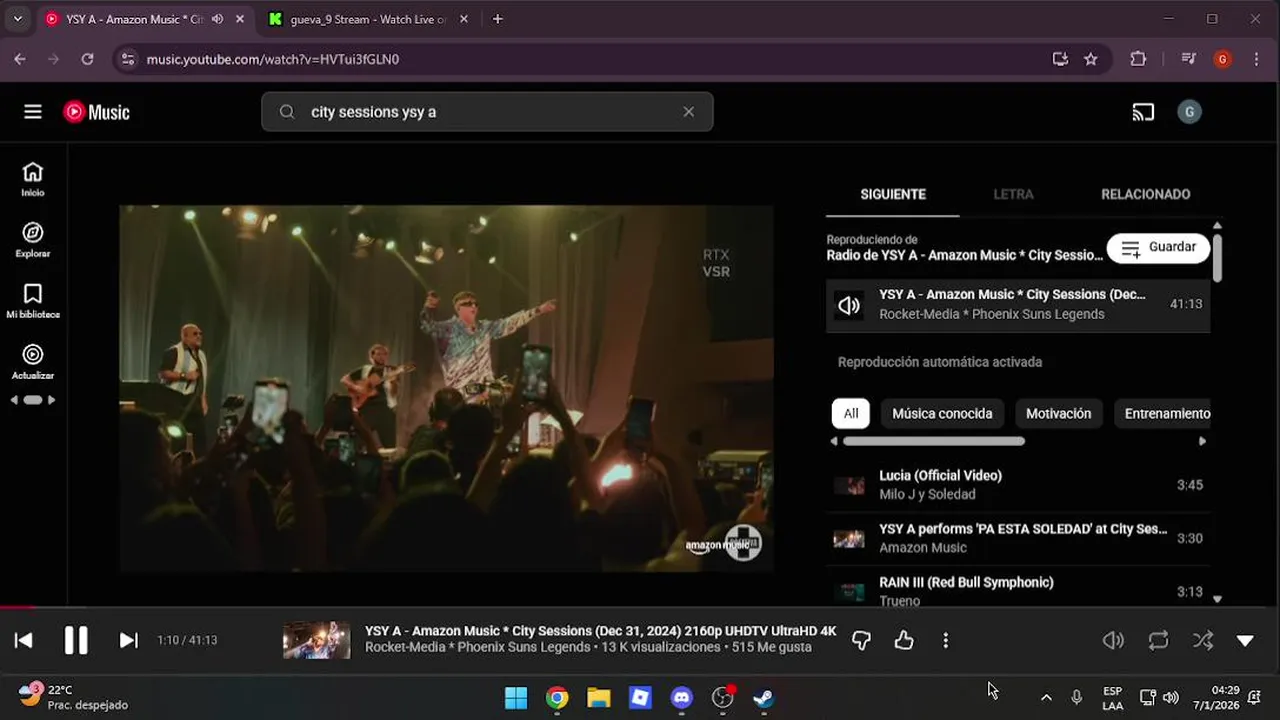Image resolution: width=1280 pixels, height=720 pixels.
Task: Click the volume icon in the player bar
Action: [1113, 640]
